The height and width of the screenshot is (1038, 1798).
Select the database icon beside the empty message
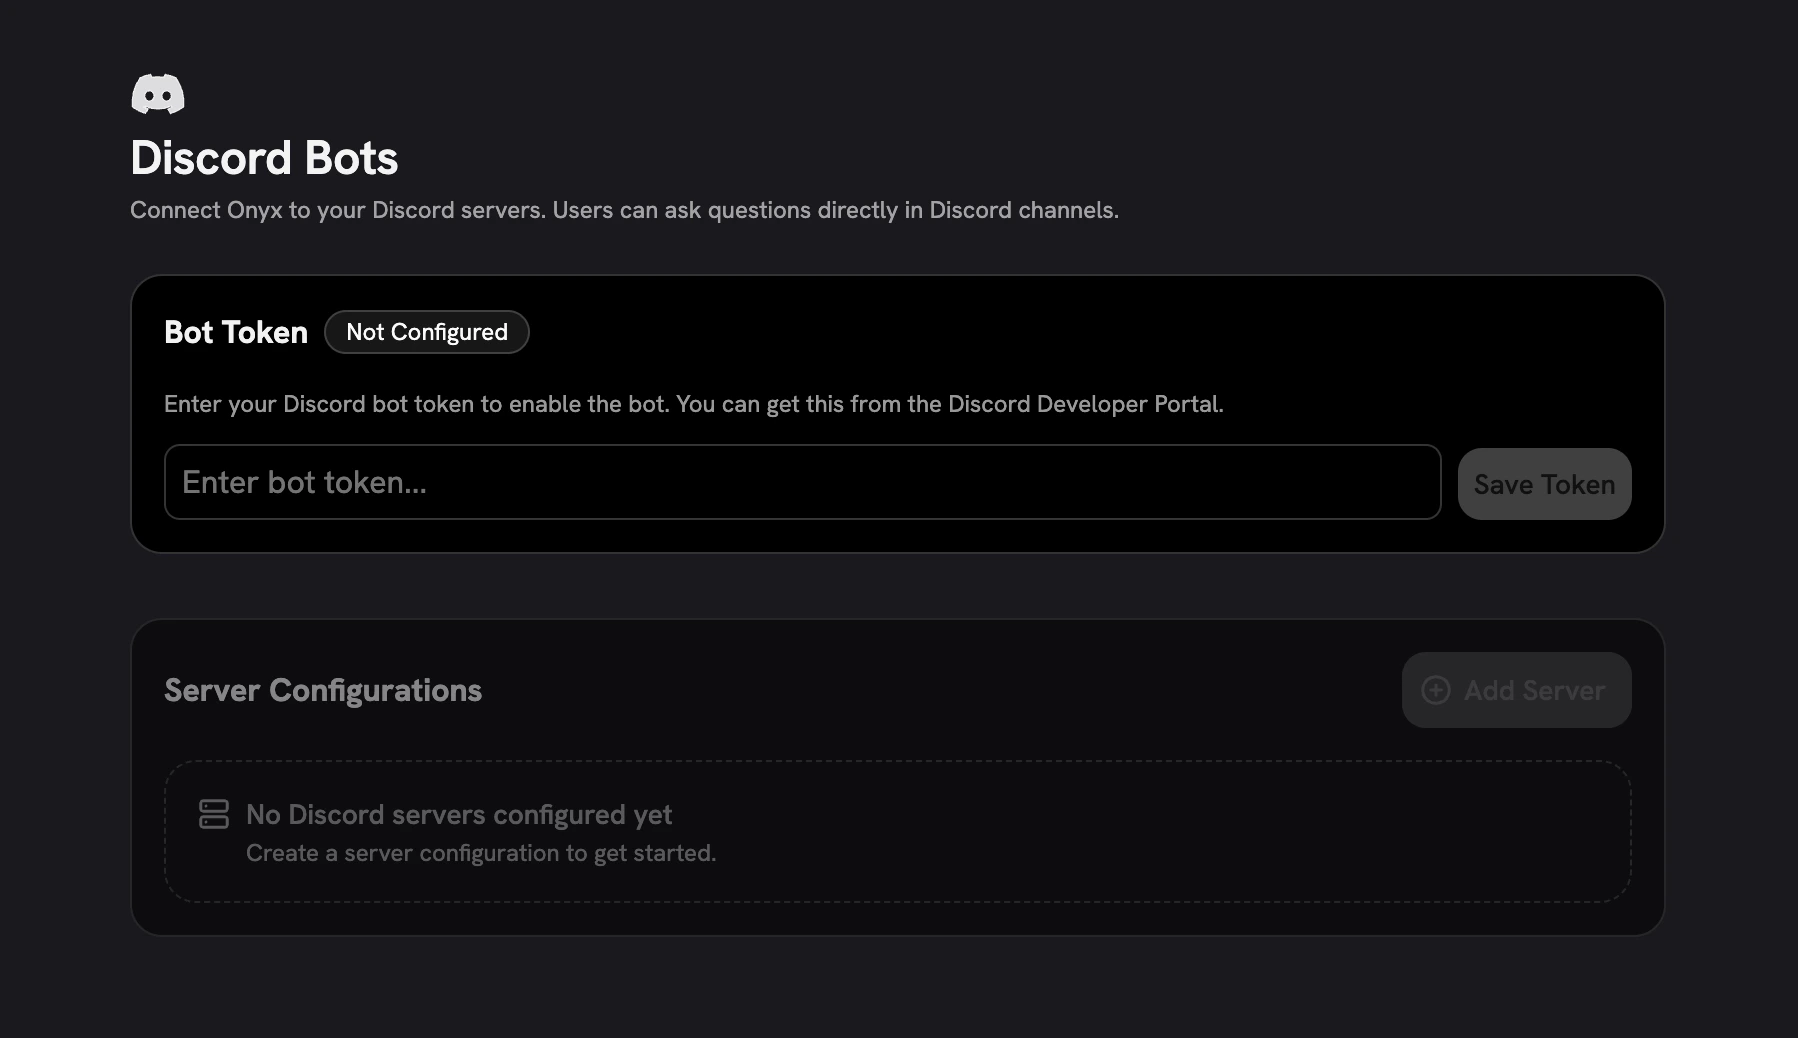214,814
